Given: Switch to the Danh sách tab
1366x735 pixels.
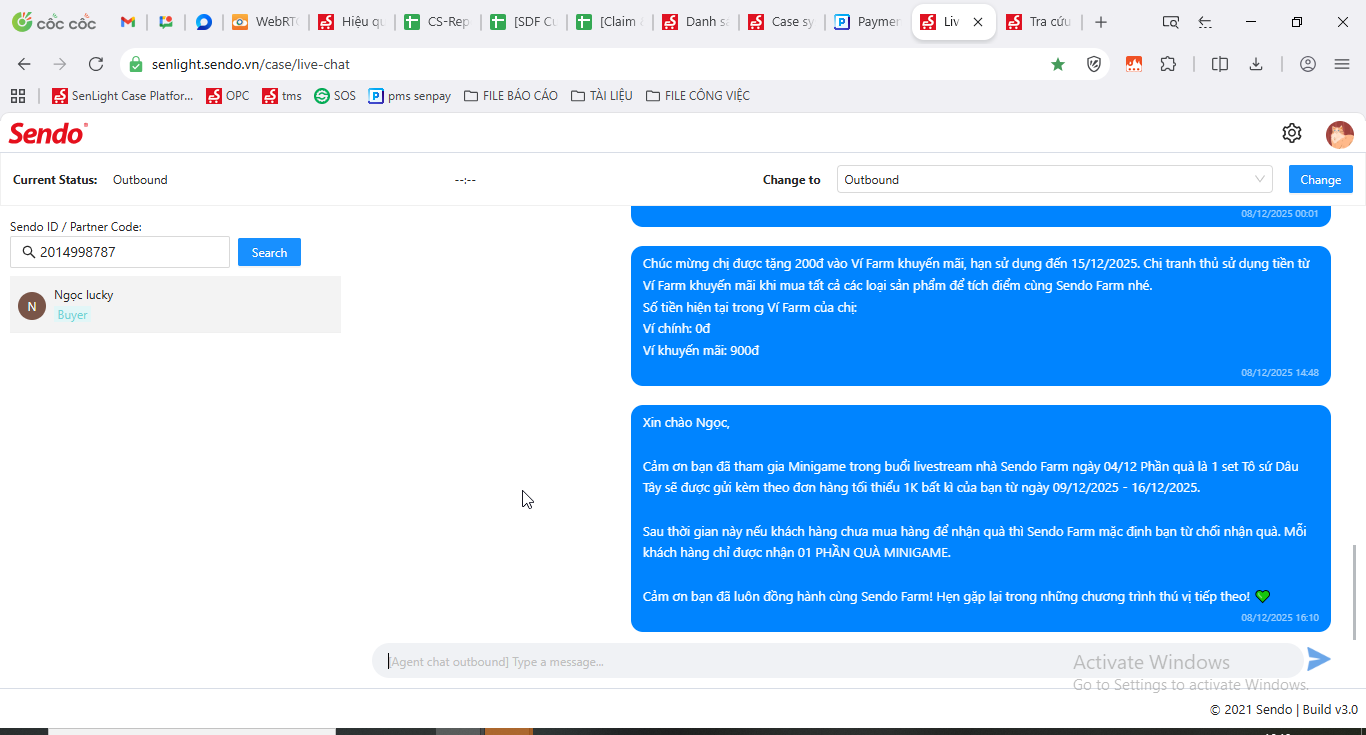Looking at the screenshot, I should pyautogui.click(x=696, y=22).
